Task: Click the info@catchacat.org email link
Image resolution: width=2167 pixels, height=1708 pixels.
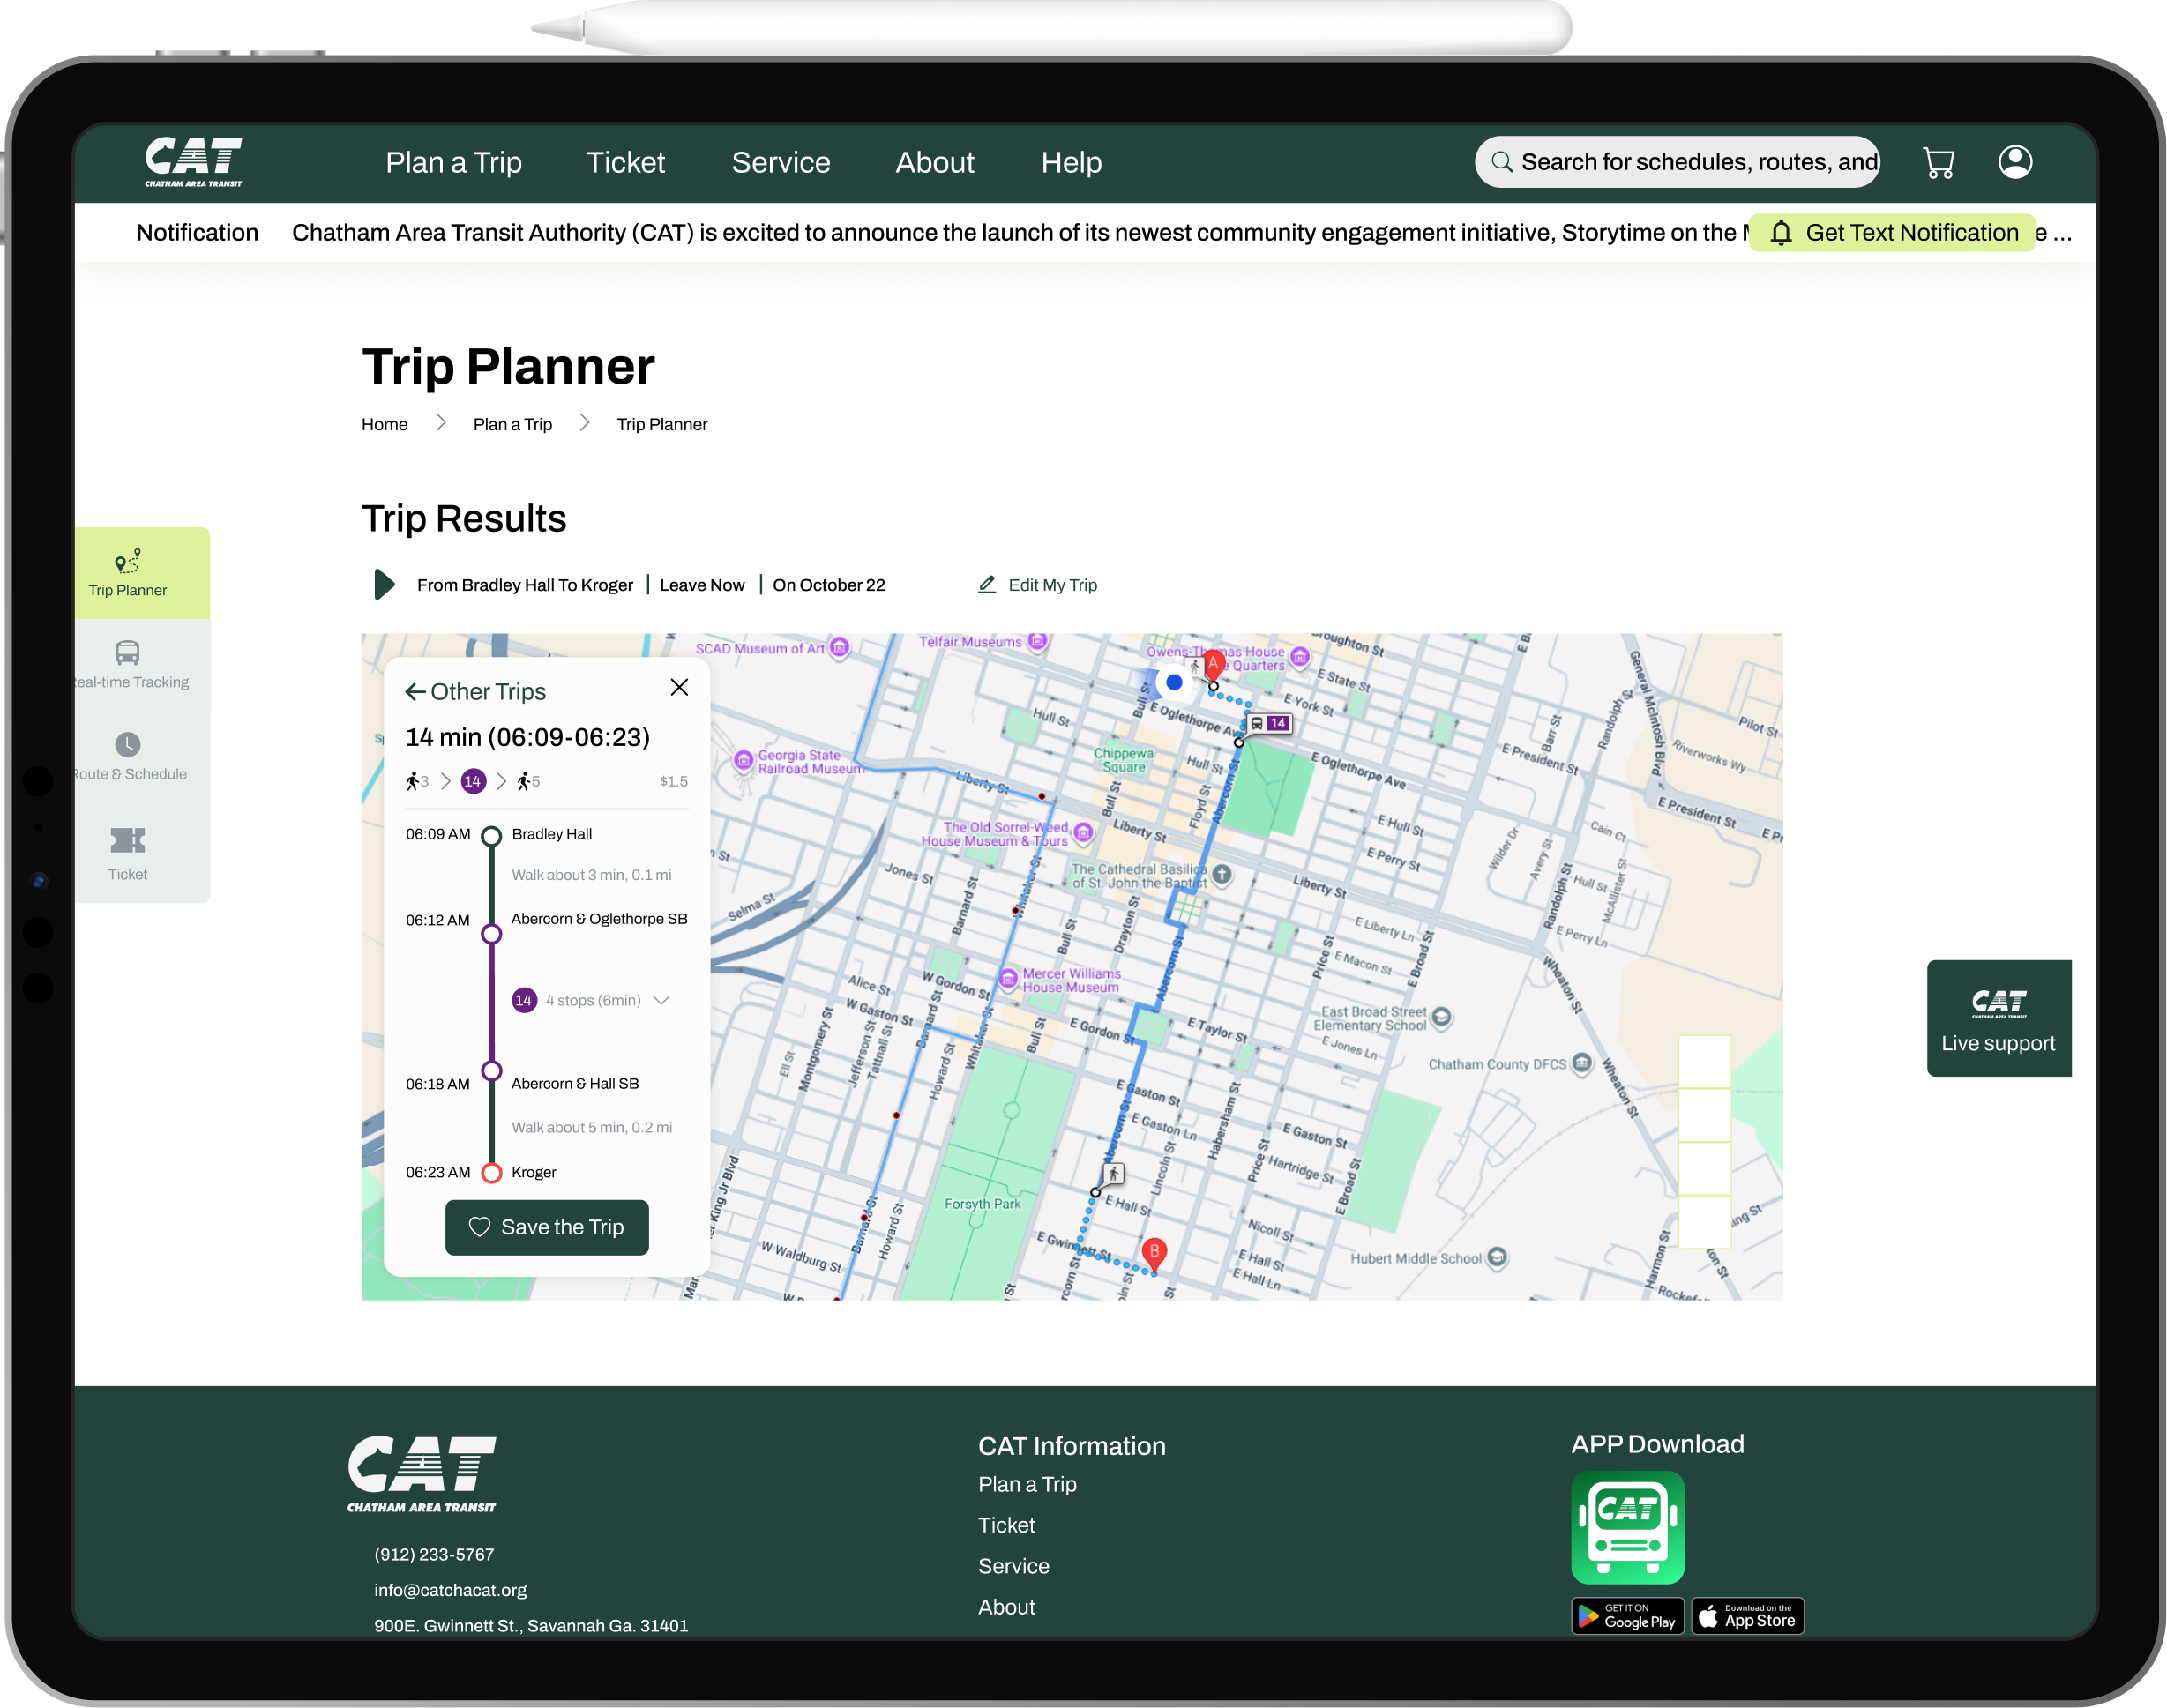Action: [450, 1590]
